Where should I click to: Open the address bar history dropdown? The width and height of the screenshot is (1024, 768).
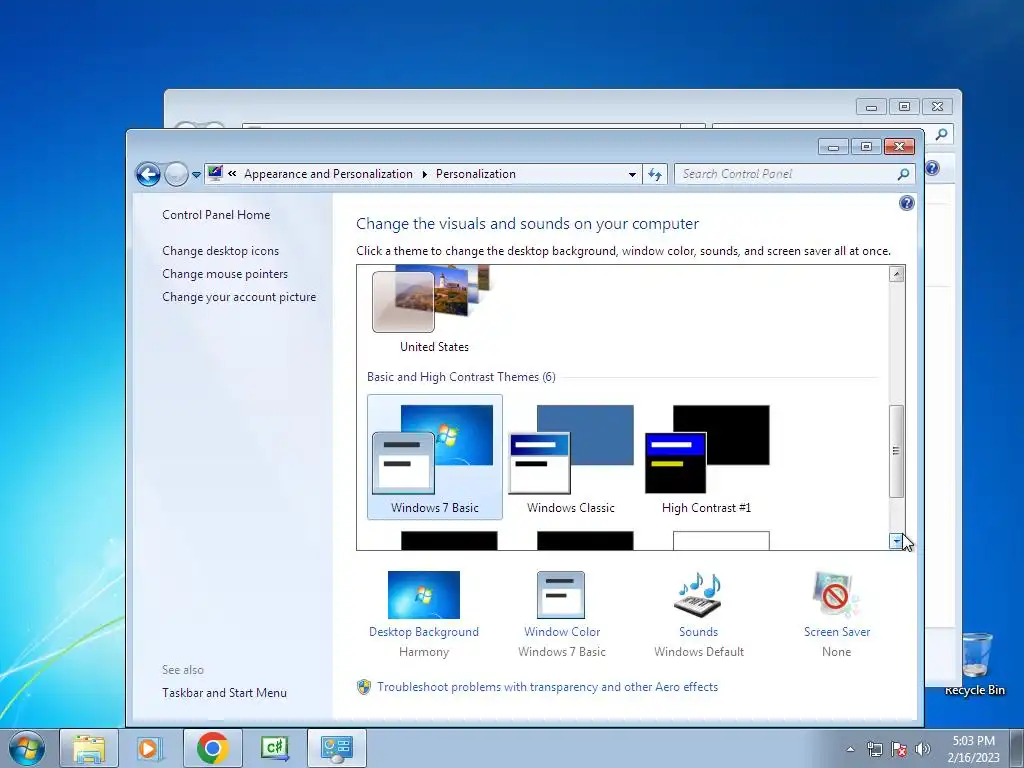(x=632, y=174)
